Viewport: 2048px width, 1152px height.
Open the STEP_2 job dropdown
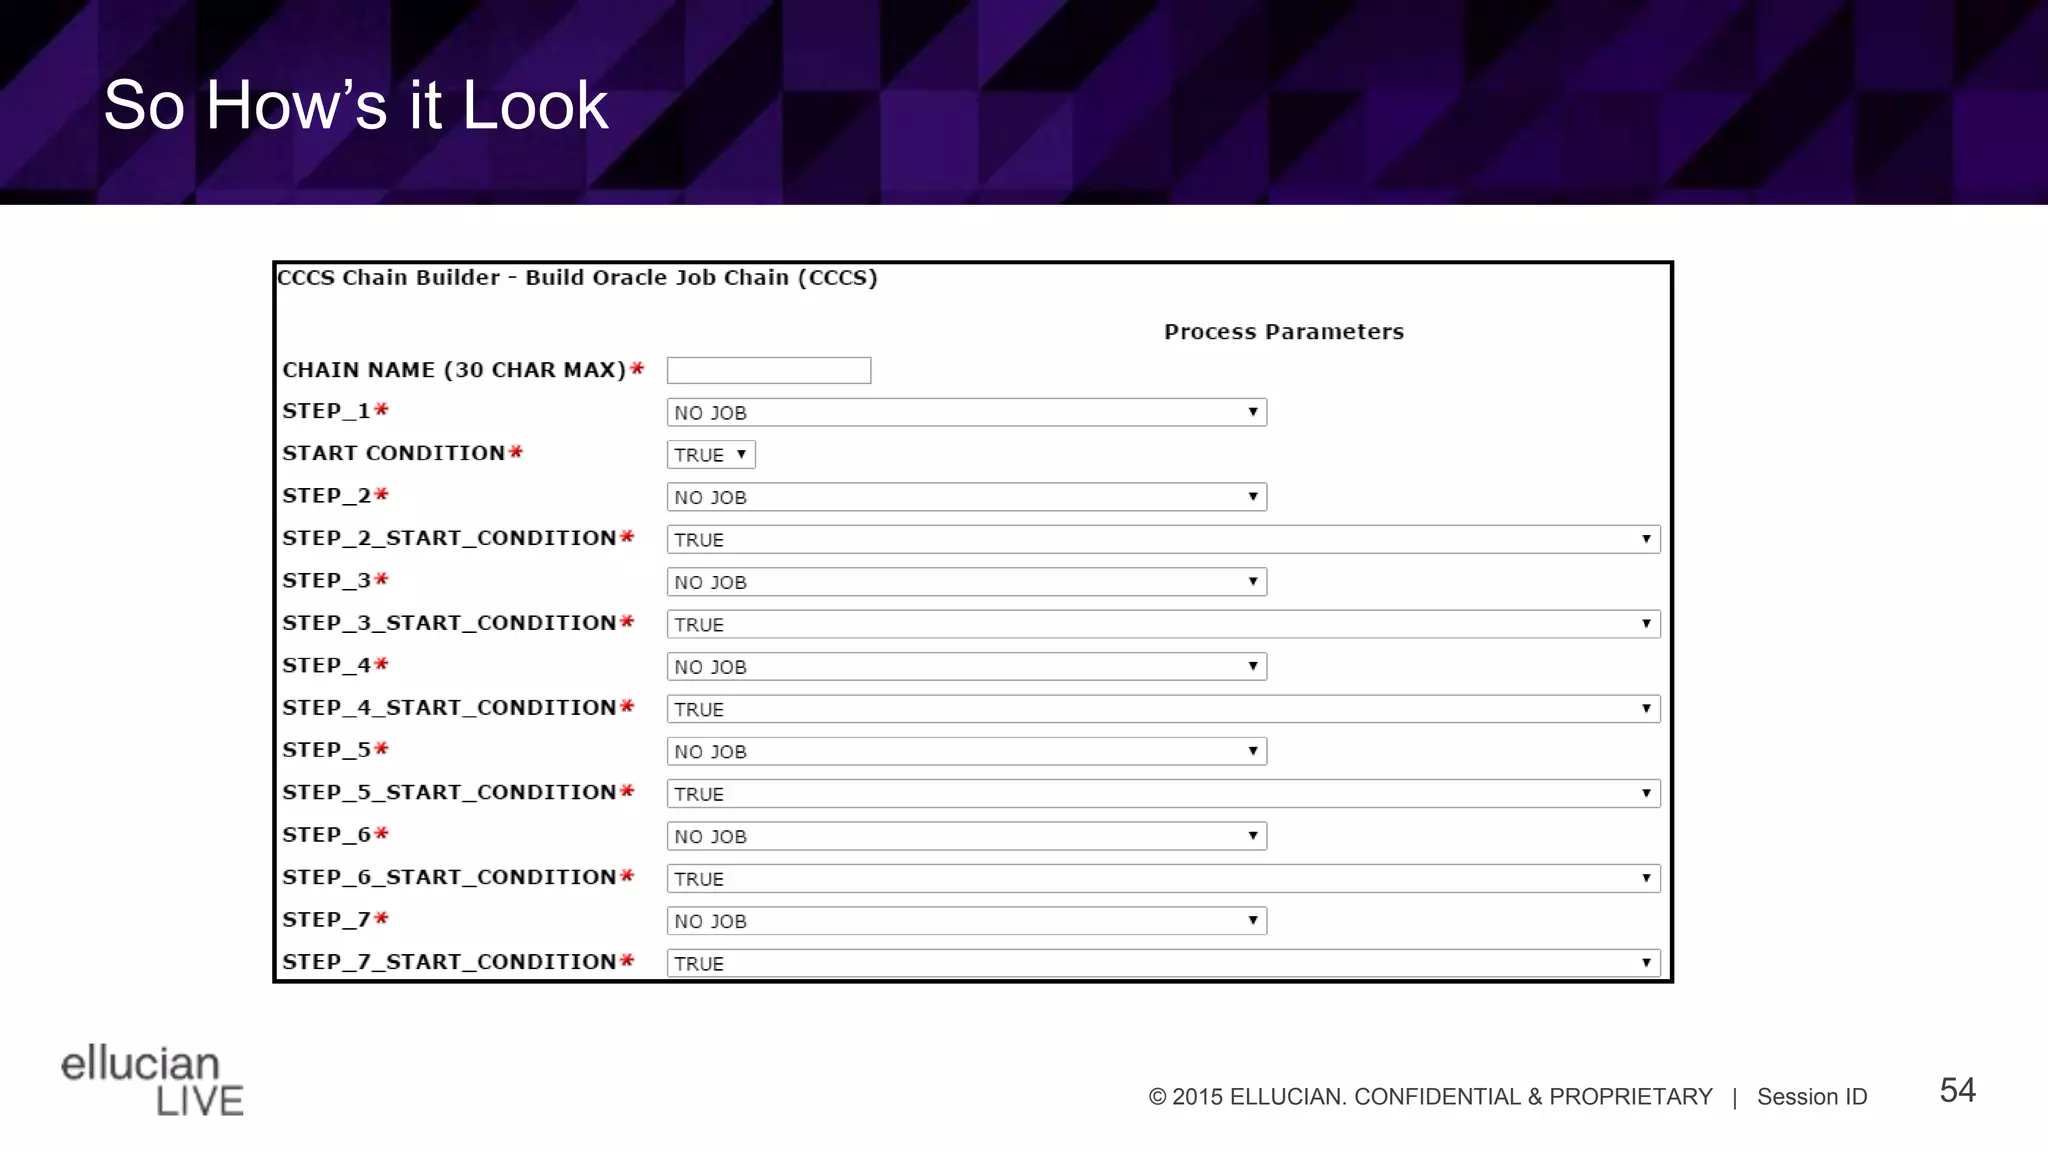click(x=966, y=497)
